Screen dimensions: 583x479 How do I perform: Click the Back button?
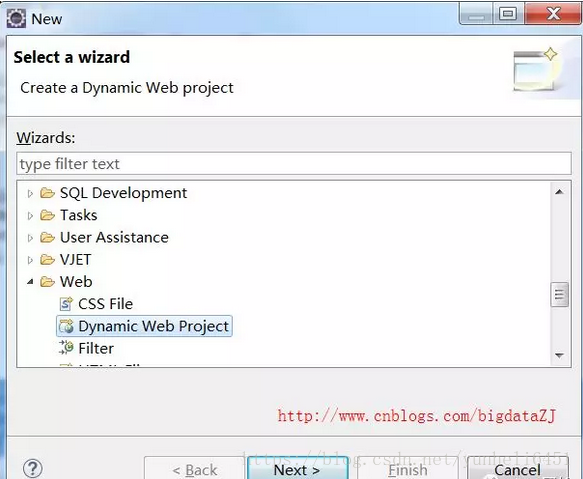[x=194, y=469]
